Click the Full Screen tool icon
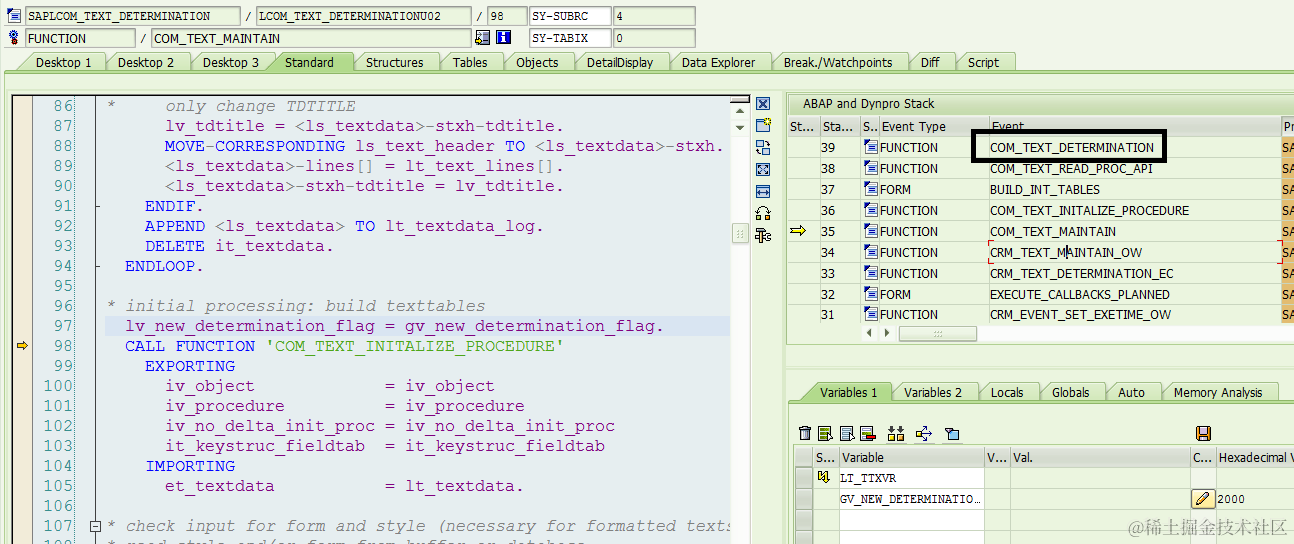The image size is (1294, 544). (763, 170)
